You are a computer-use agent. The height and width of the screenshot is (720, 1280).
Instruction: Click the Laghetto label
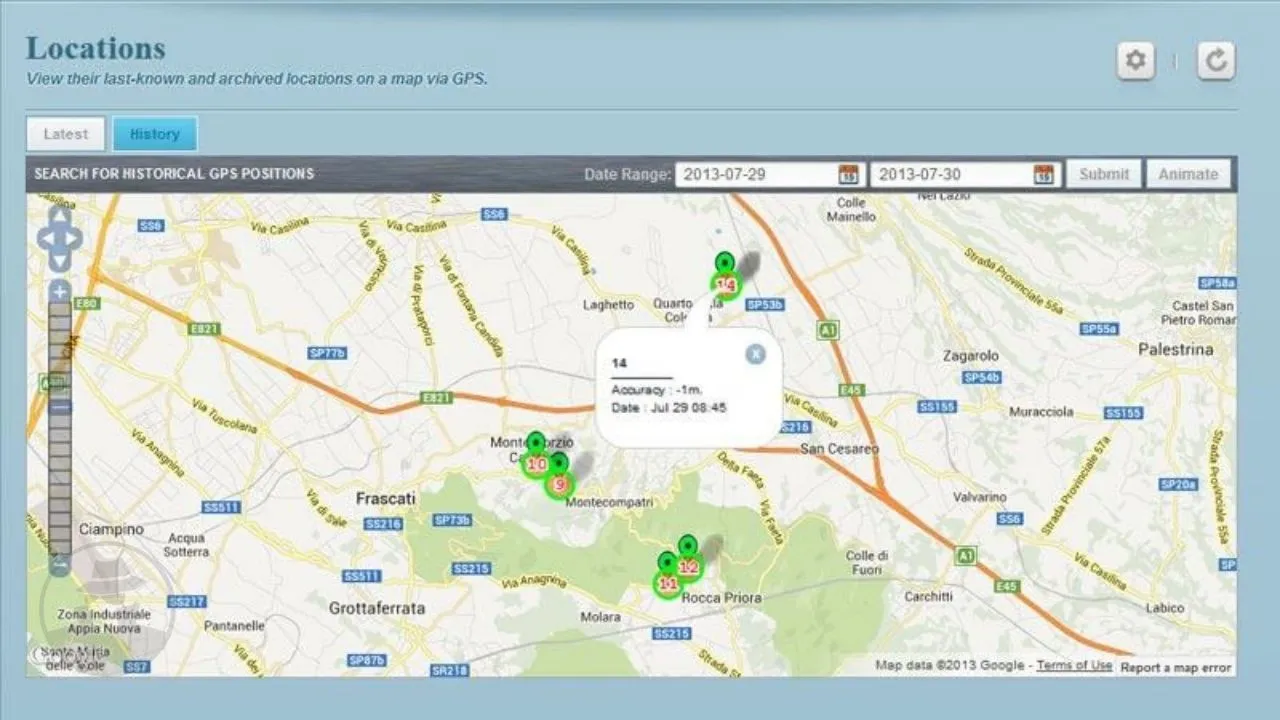pyautogui.click(x=608, y=305)
